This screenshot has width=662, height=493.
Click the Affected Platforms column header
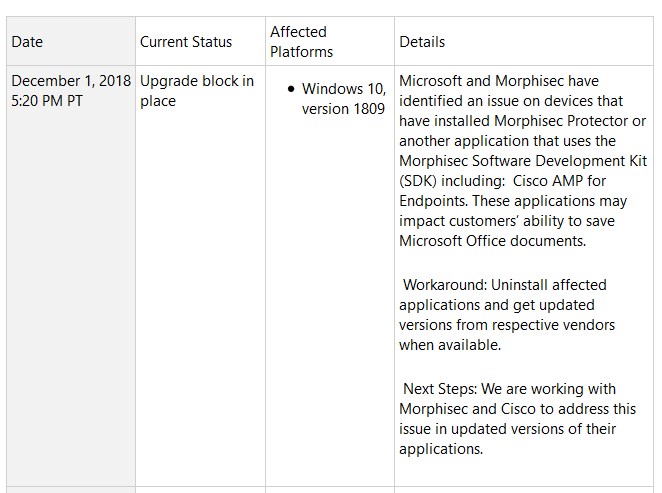click(301, 42)
